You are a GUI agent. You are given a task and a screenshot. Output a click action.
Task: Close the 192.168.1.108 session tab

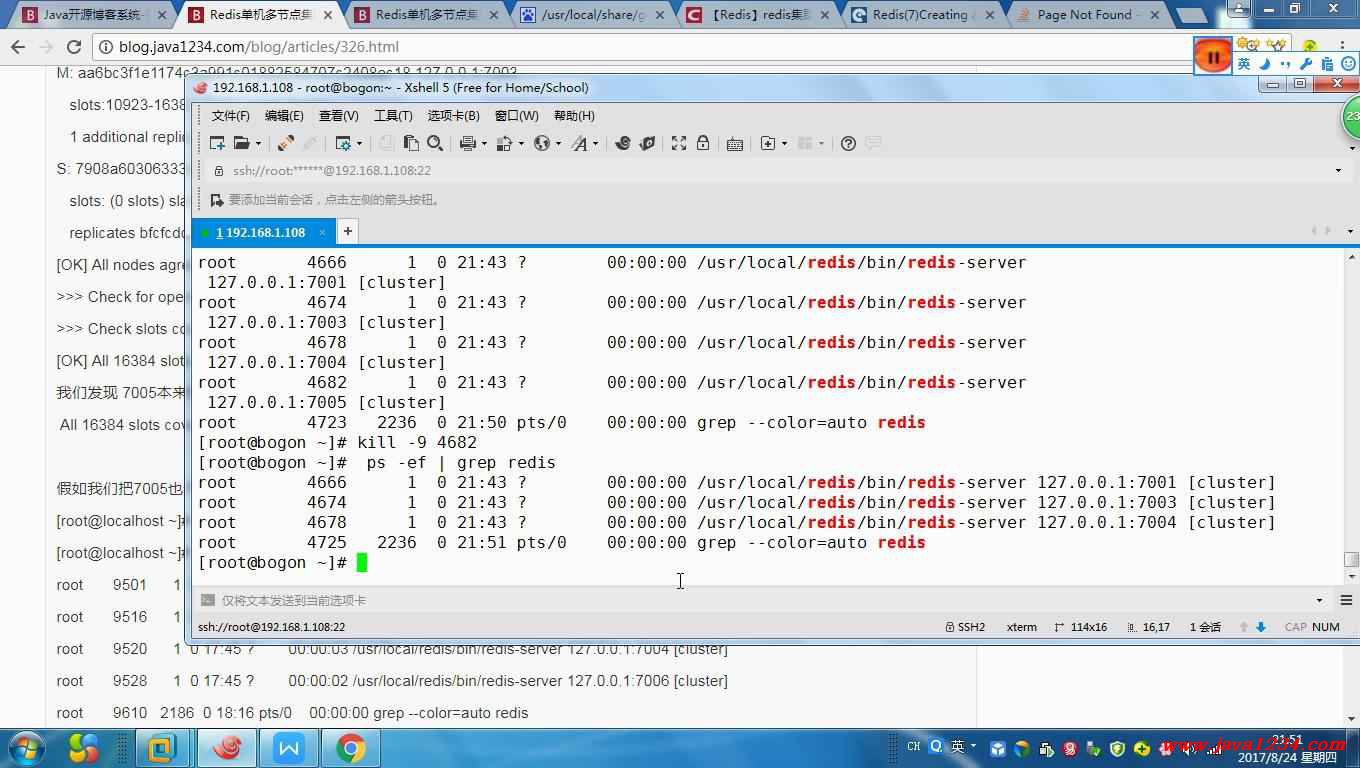[322, 232]
